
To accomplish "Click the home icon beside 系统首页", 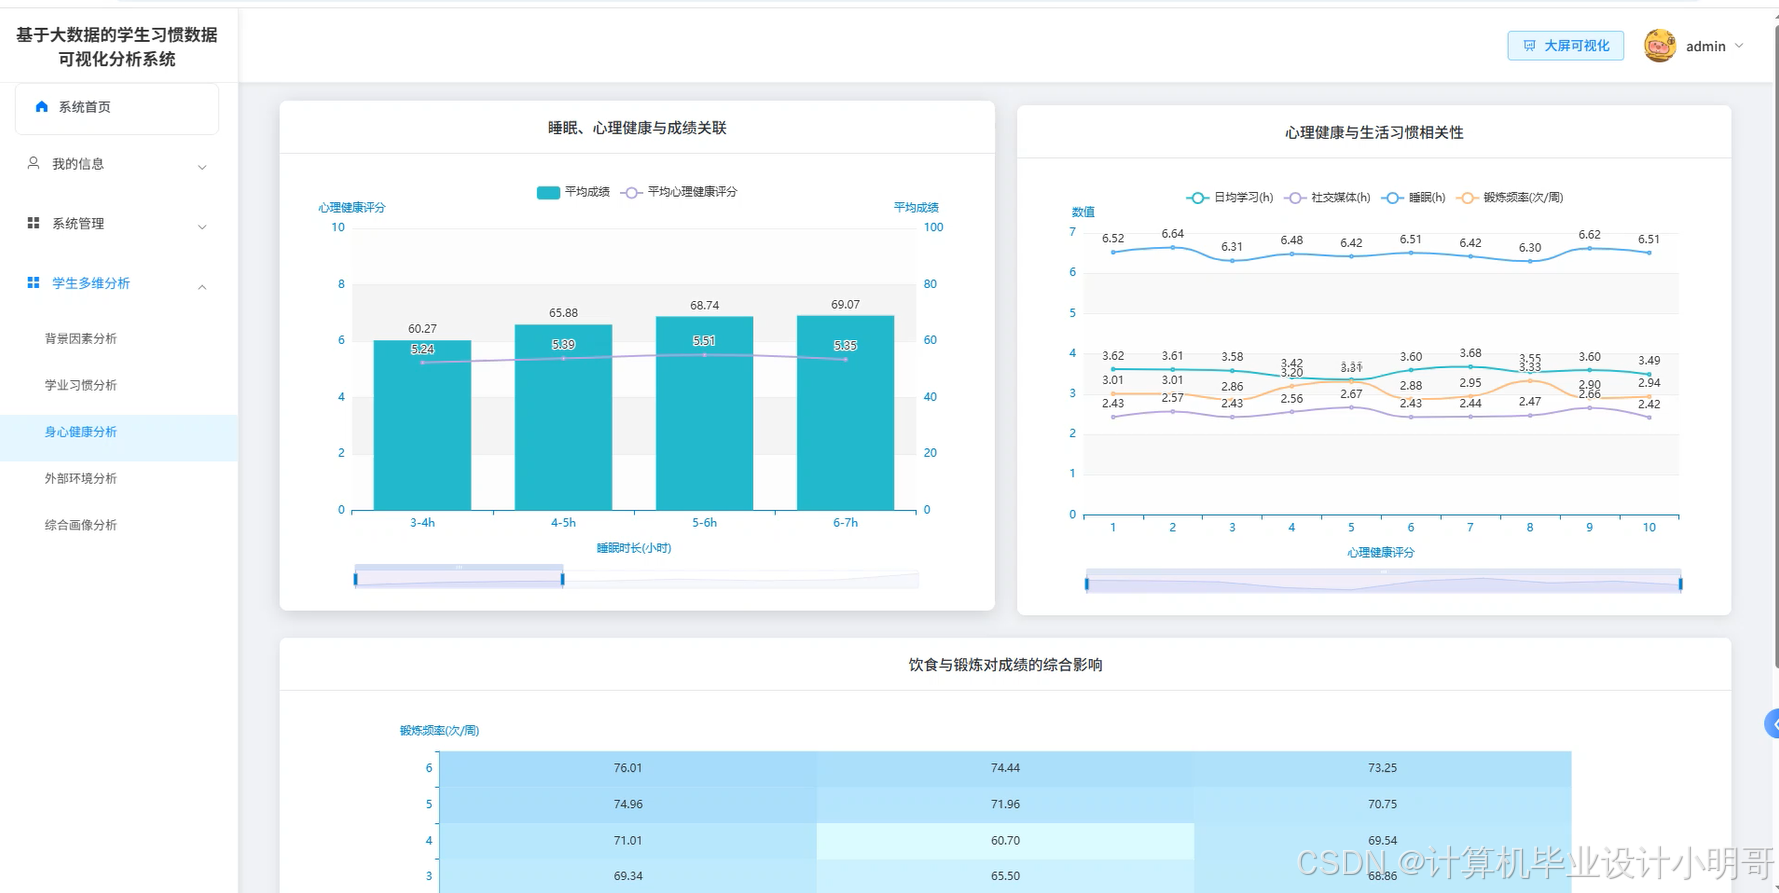I will (41, 106).
